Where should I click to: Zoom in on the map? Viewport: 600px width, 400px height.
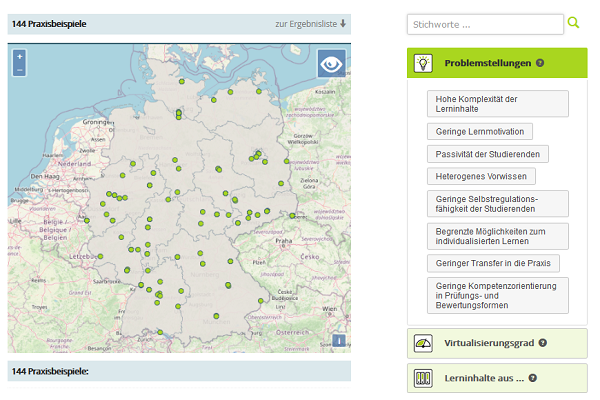tap(19, 57)
